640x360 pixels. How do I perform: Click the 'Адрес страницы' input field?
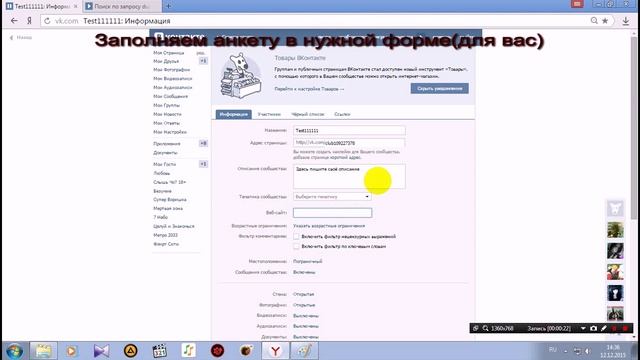click(x=349, y=143)
